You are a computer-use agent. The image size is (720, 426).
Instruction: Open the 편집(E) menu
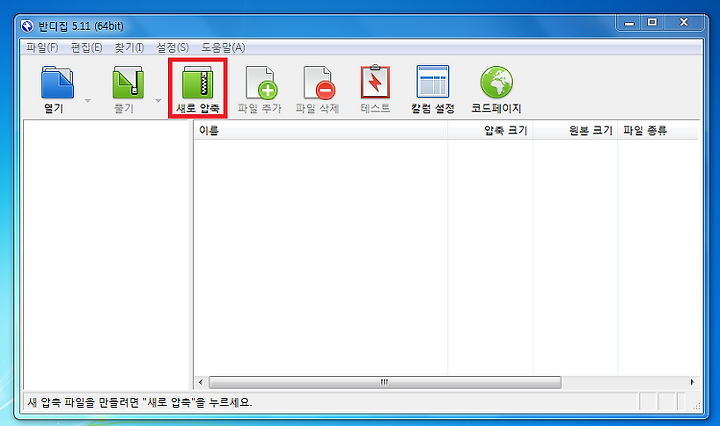pos(86,48)
